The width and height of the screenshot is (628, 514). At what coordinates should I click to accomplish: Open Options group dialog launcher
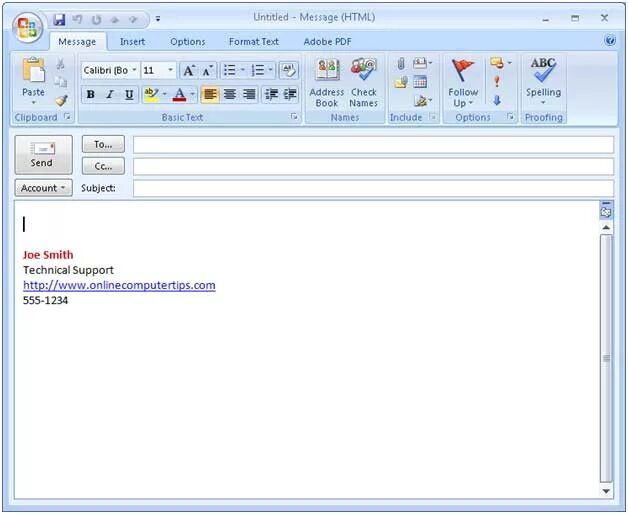[510, 117]
